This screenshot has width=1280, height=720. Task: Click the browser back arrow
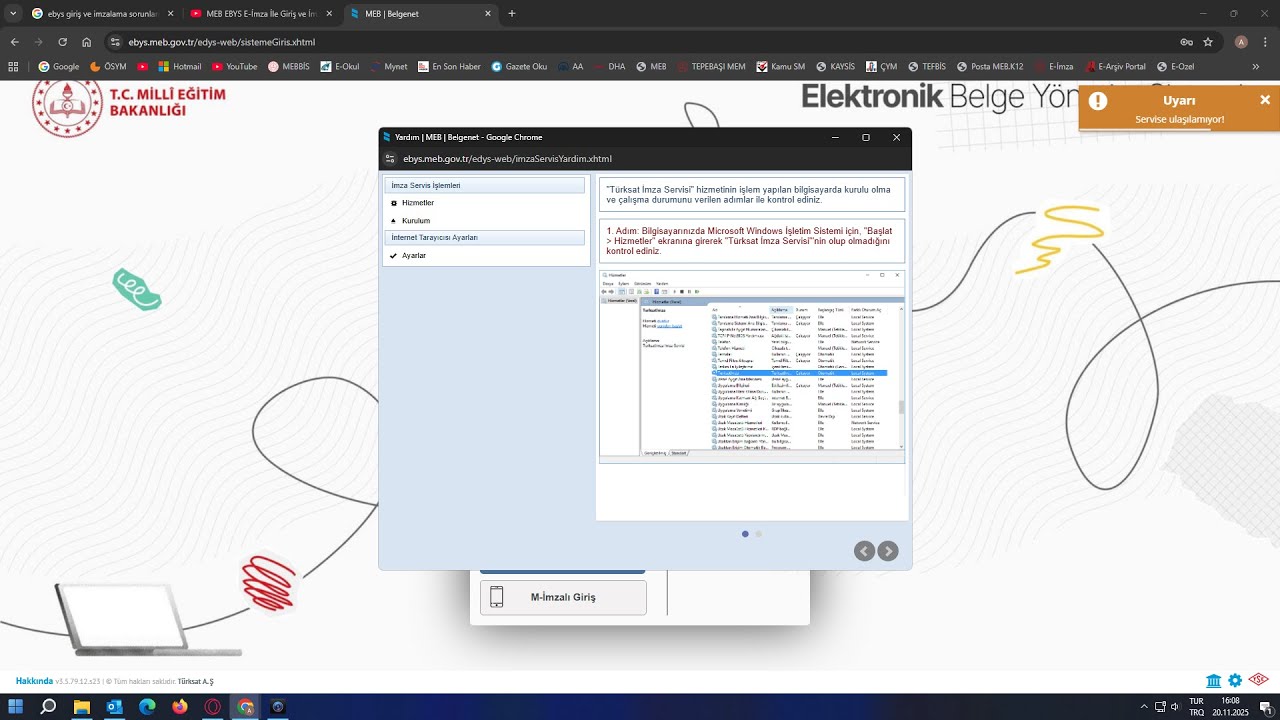click(15, 42)
